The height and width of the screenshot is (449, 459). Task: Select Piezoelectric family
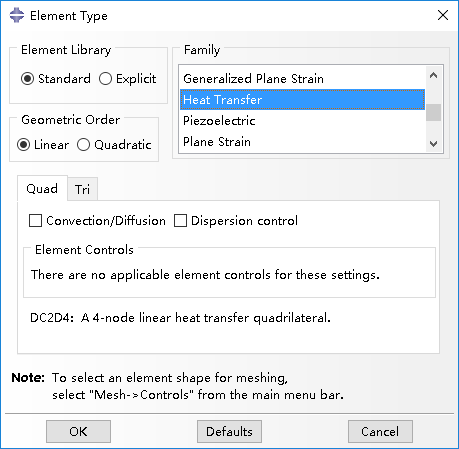click(302, 121)
